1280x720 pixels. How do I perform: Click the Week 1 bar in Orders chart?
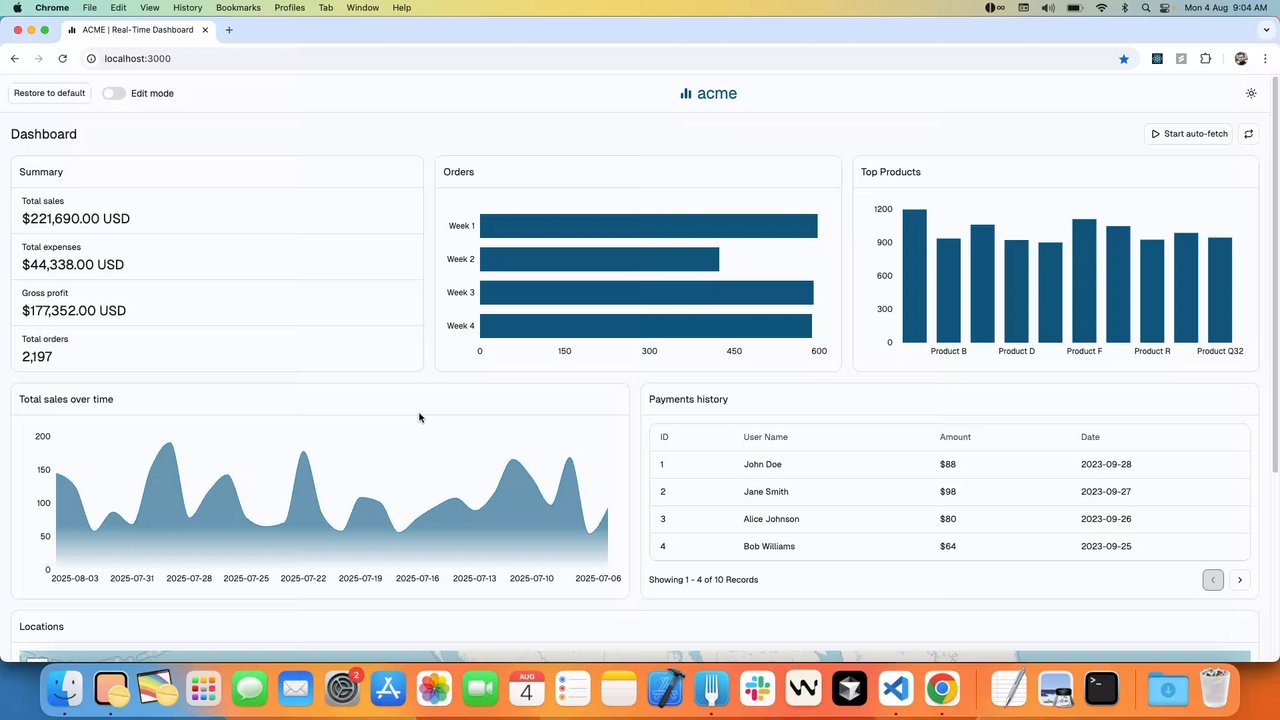[648, 226]
